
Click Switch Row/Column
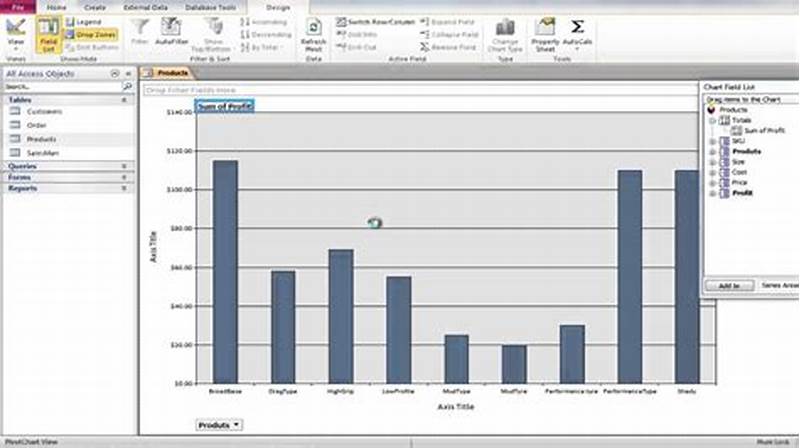pos(376,22)
